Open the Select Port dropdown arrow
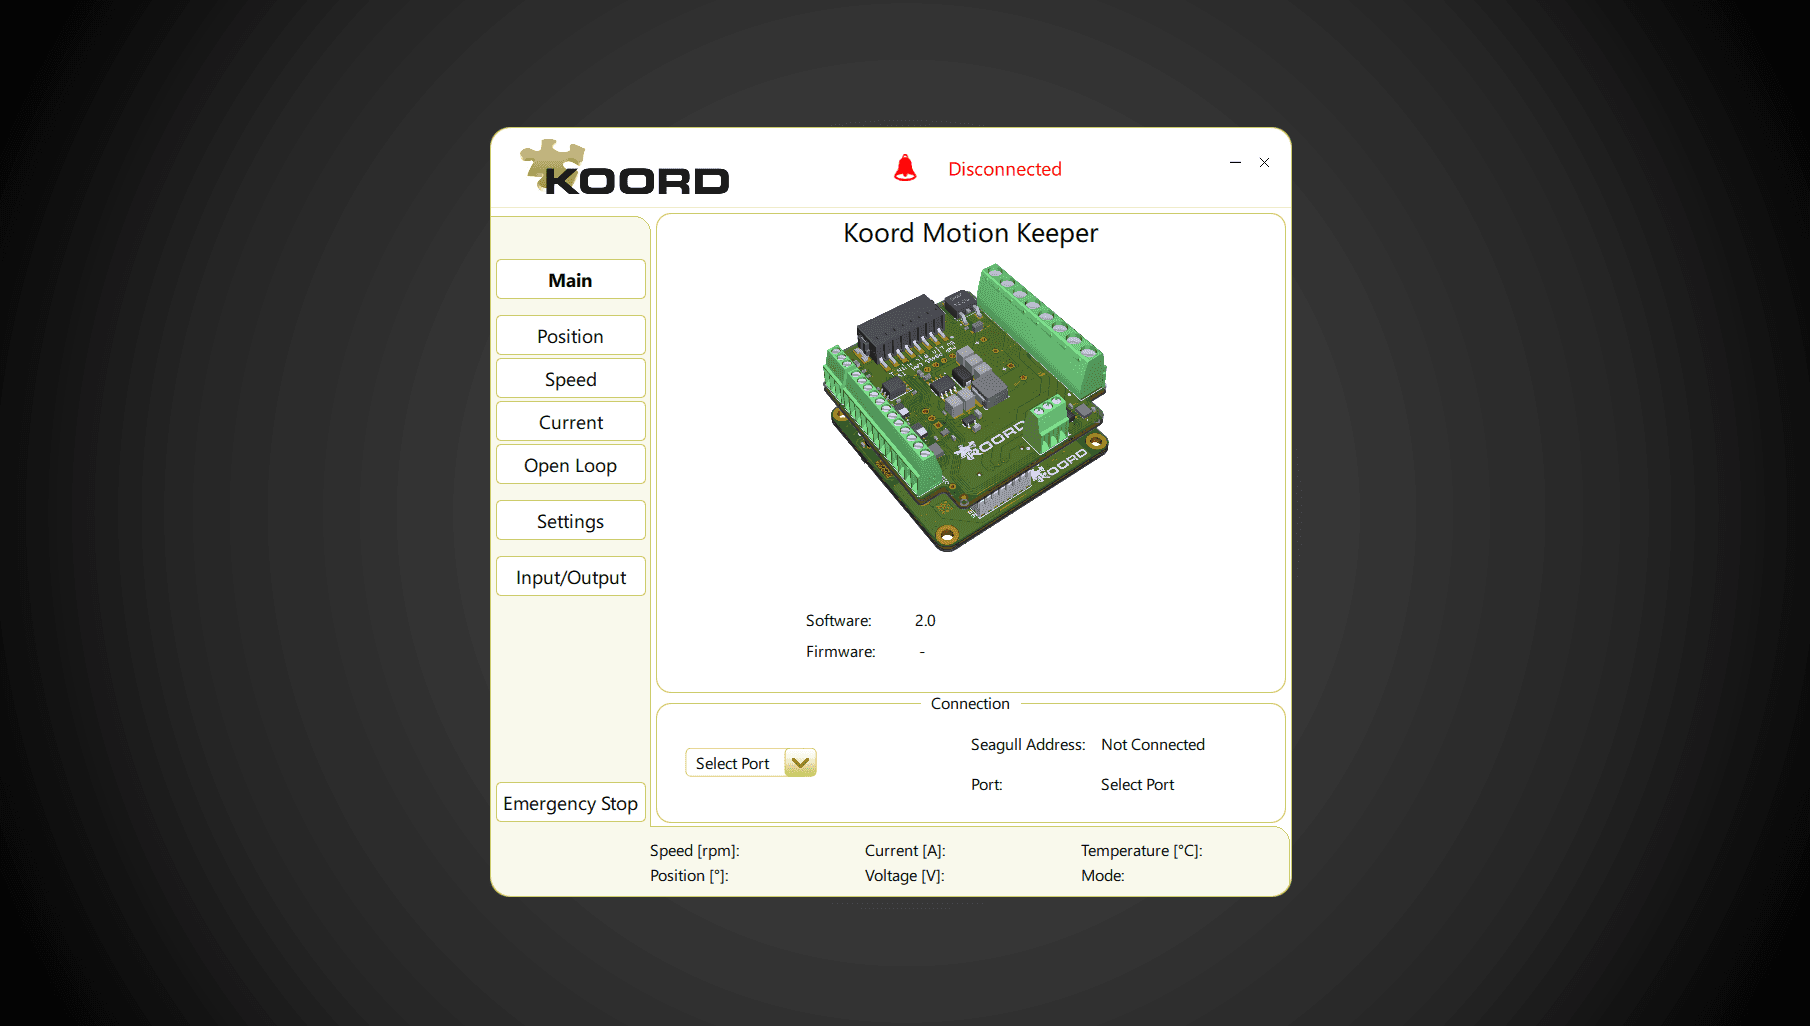The height and width of the screenshot is (1026, 1810). [801, 763]
